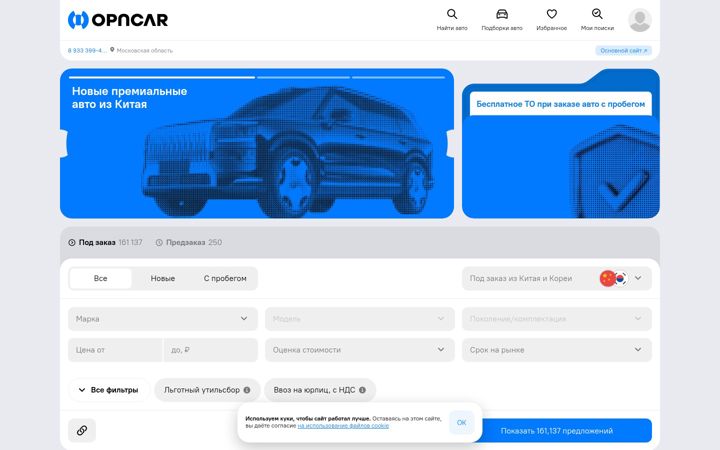Image resolution: width=720 pixels, height=450 pixels.
Task: Copy search link with chain icon
Action: 82,430
